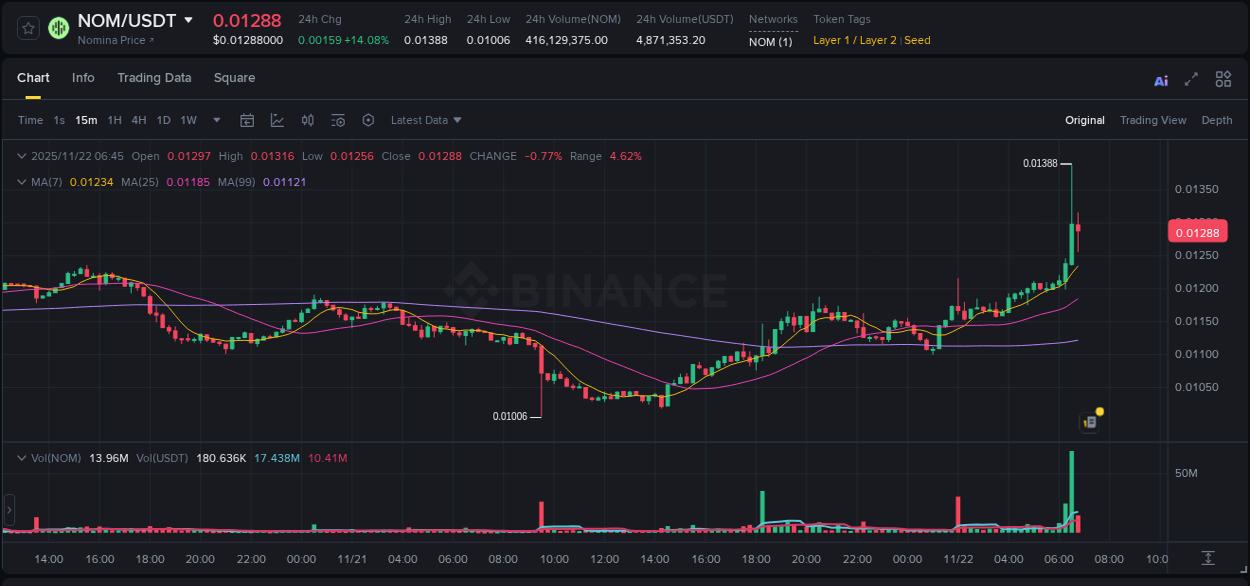The width and height of the screenshot is (1250, 586).
Task: Select the candlestick chart style icon
Action: [x=307, y=120]
